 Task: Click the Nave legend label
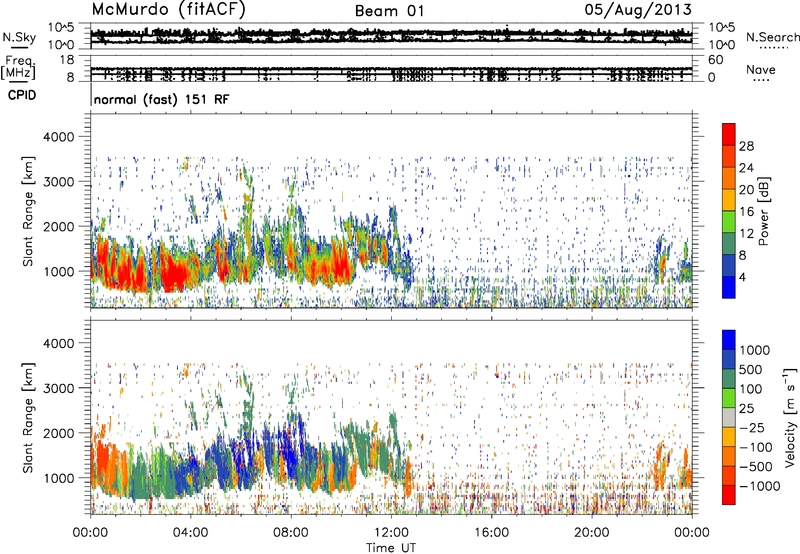(x=761, y=69)
